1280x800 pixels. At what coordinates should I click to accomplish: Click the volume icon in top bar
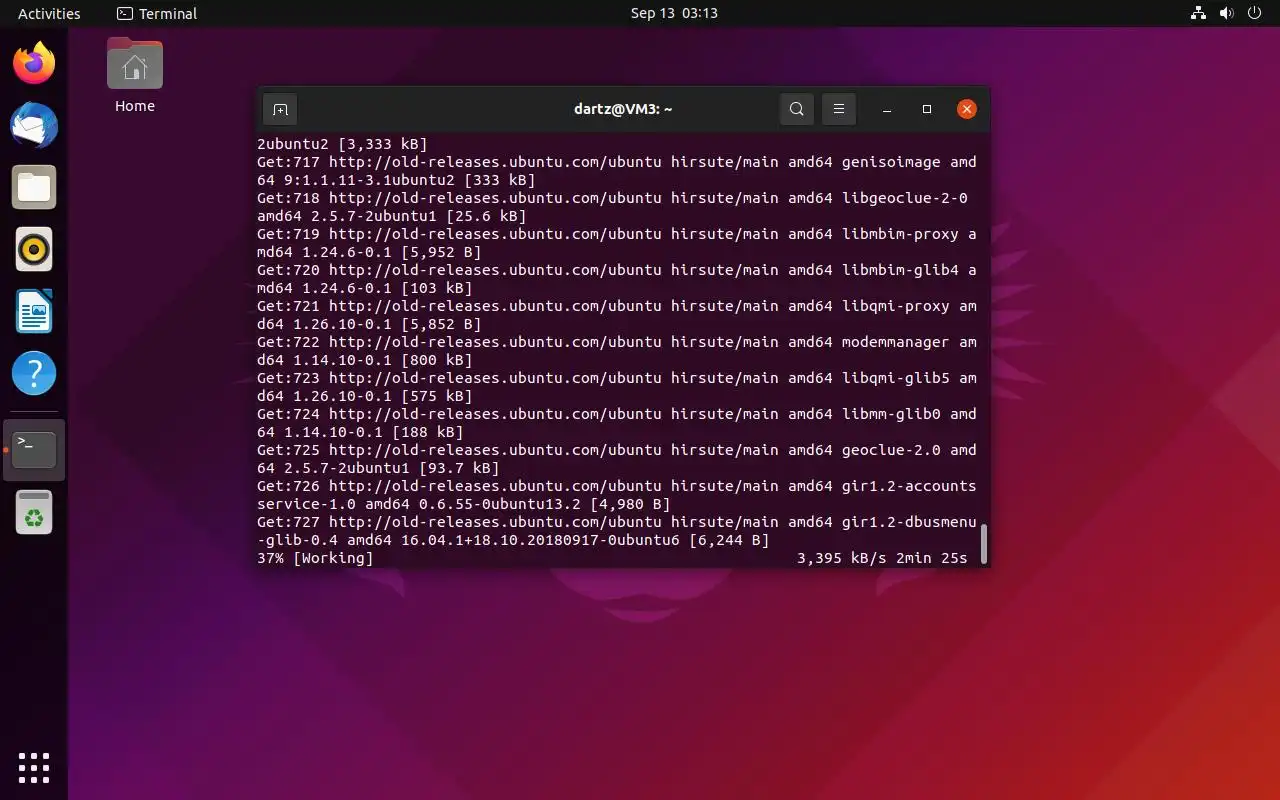[x=1227, y=13]
